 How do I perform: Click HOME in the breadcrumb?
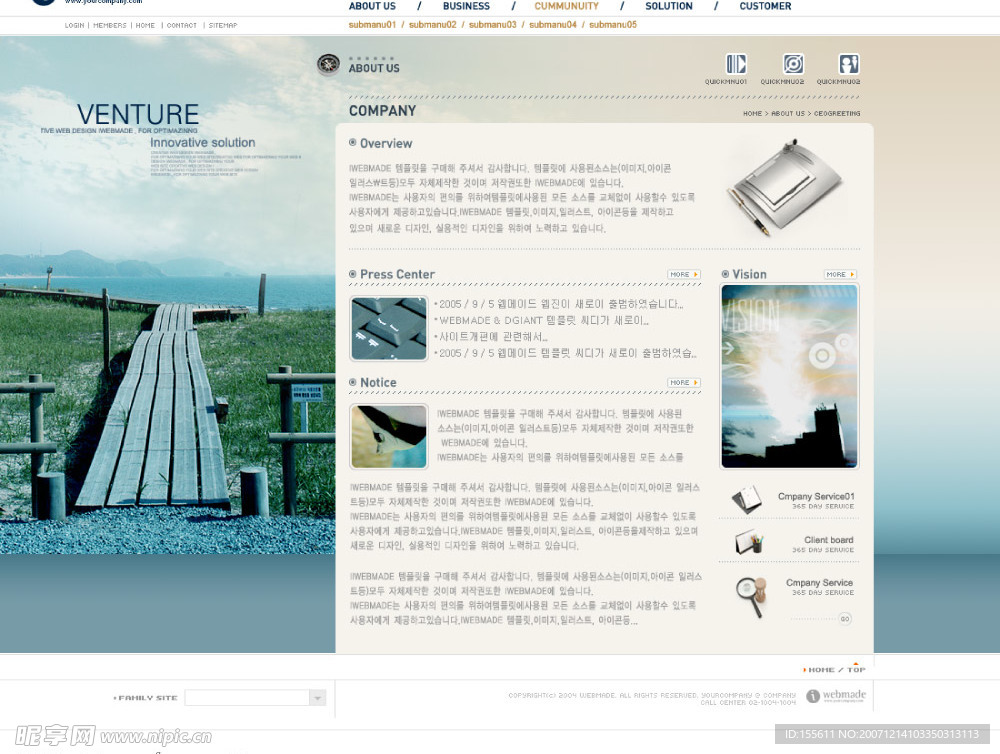click(753, 114)
